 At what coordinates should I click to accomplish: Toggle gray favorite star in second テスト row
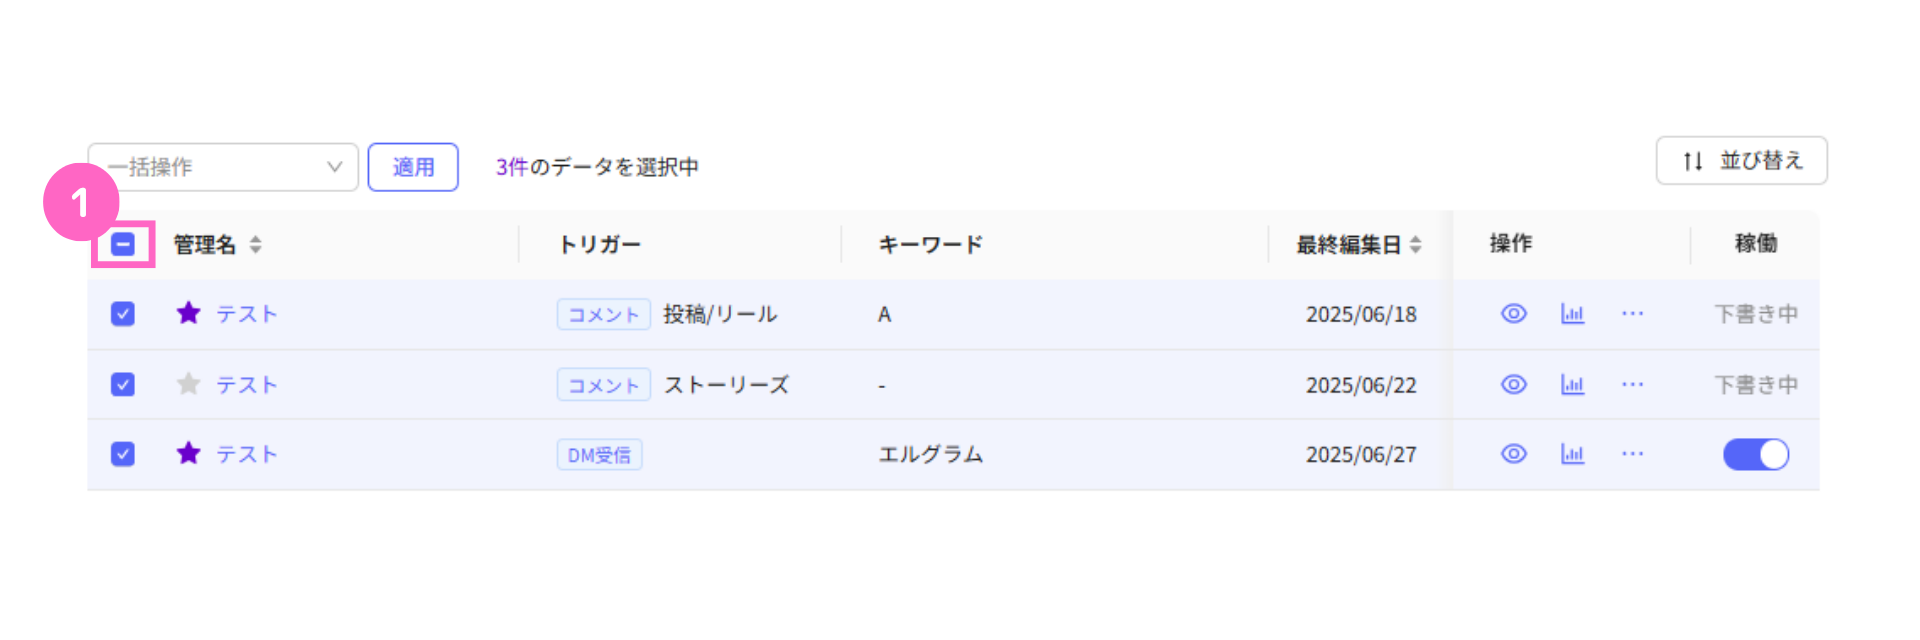(x=188, y=384)
